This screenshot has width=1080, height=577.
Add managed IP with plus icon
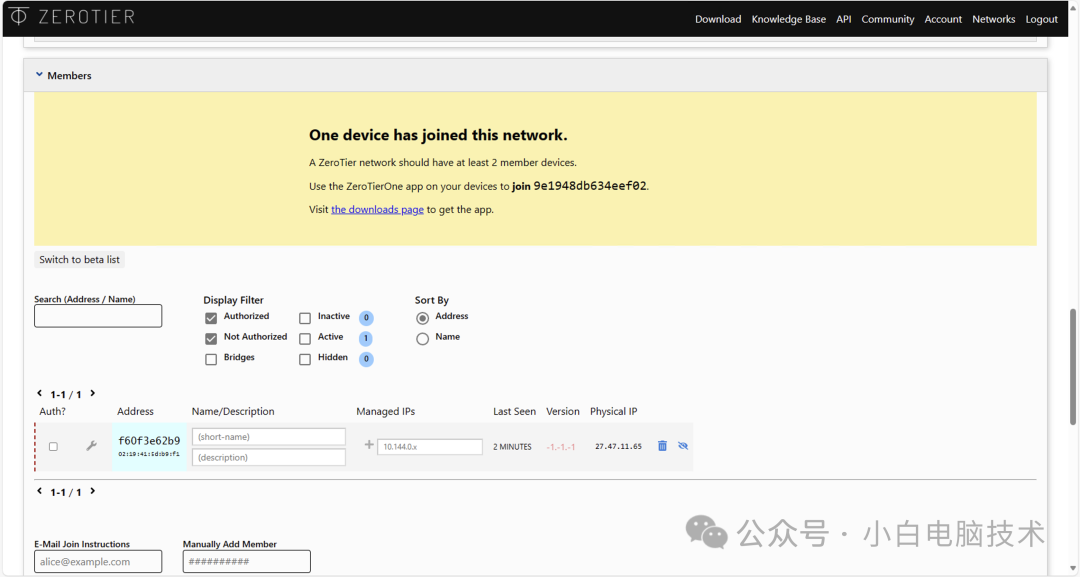[x=369, y=445]
